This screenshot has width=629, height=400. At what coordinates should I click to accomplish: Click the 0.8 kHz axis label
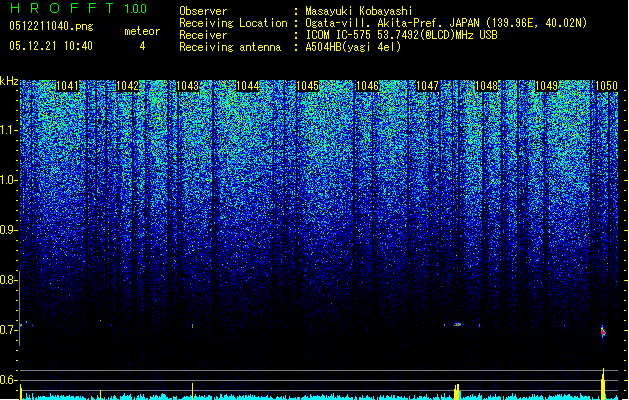point(9,280)
